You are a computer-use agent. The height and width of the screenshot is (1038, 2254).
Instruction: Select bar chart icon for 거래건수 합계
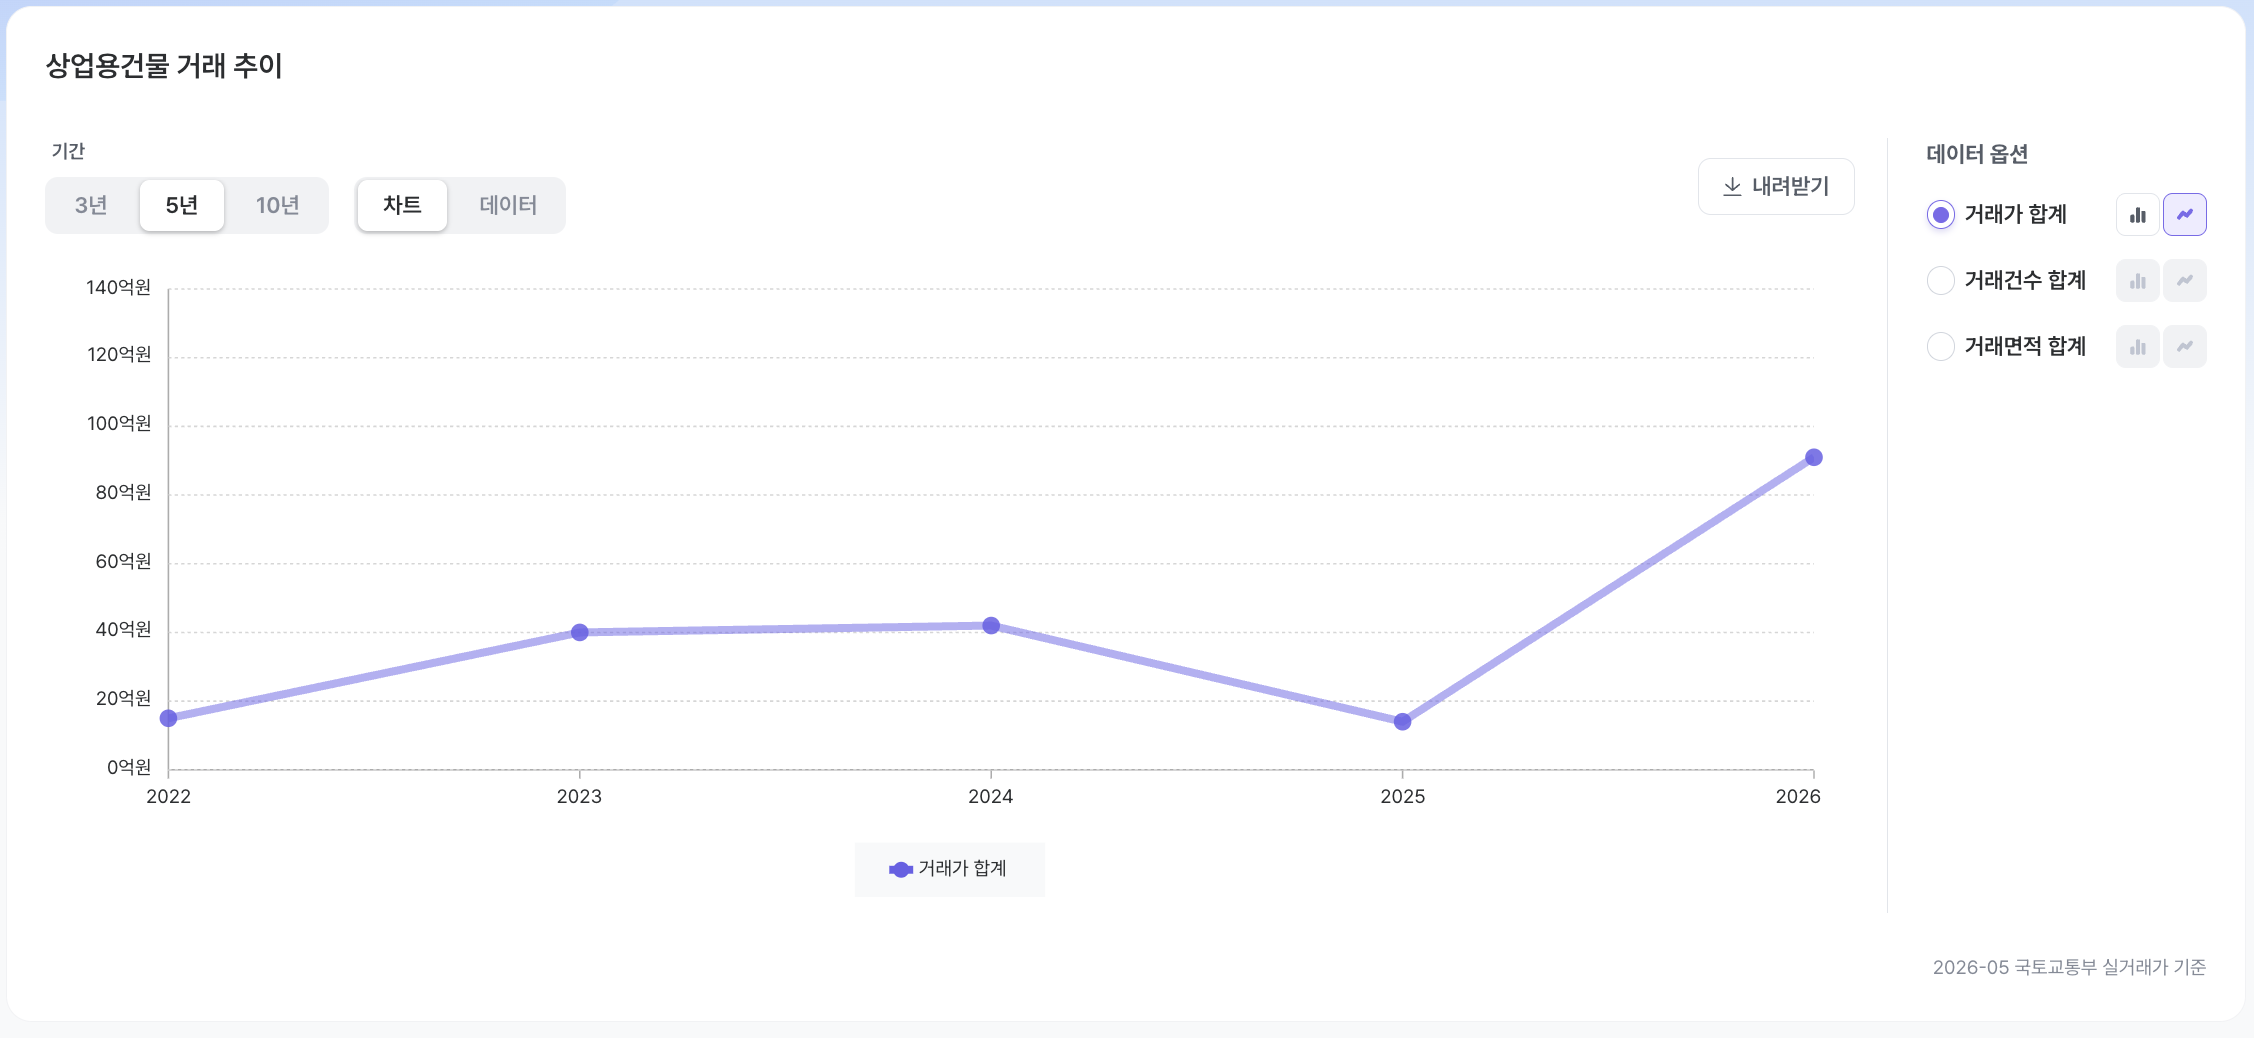2138,281
